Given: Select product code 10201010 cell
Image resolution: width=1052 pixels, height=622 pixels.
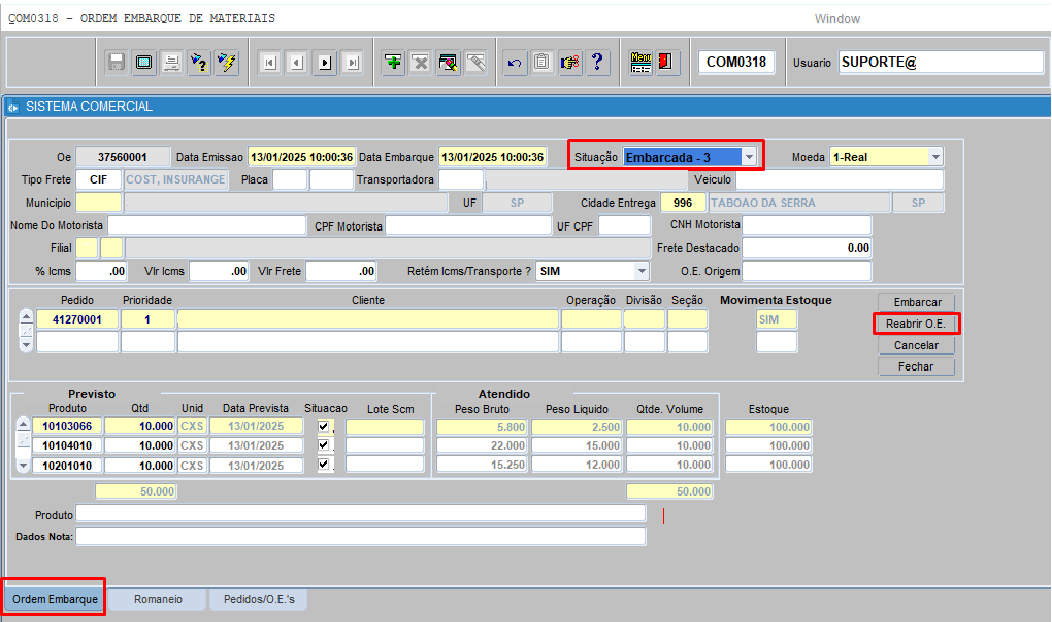Looking at the screenshot, I should coord(67,465).
